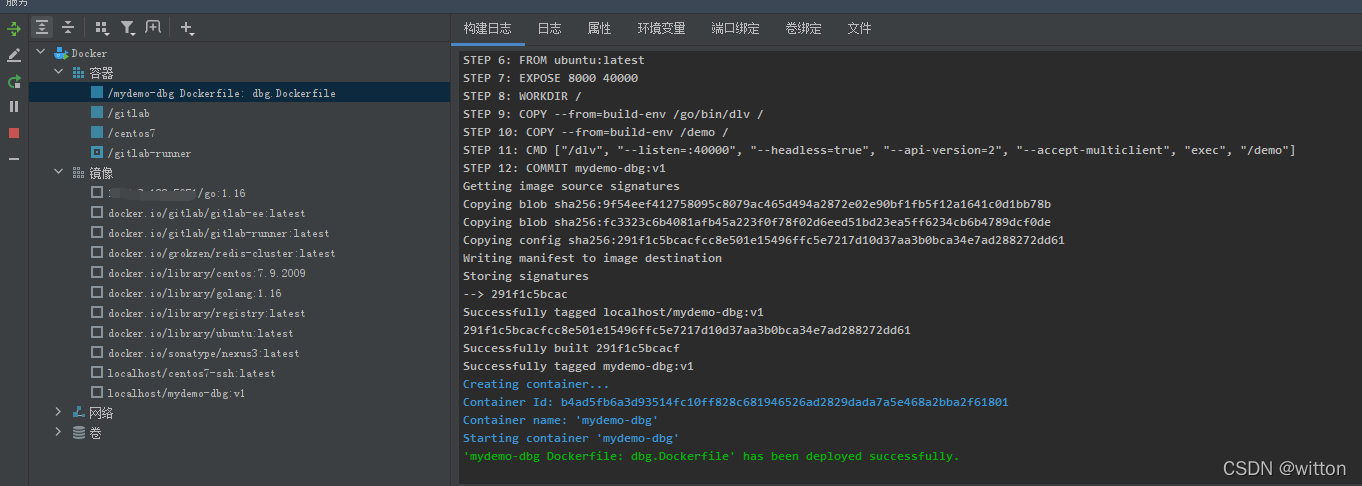
Task: Click the Edit Configuration pencil icon
Action: point(14,55)
